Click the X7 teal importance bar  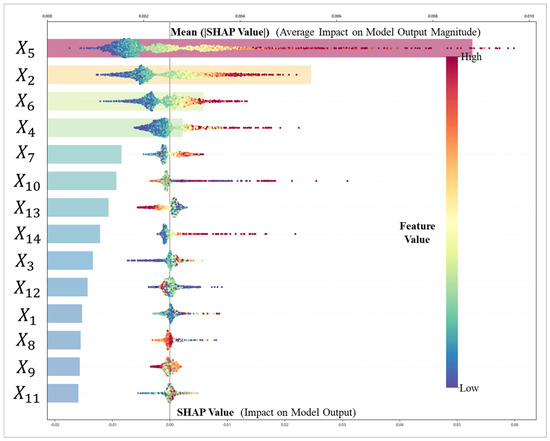(85, 154)
